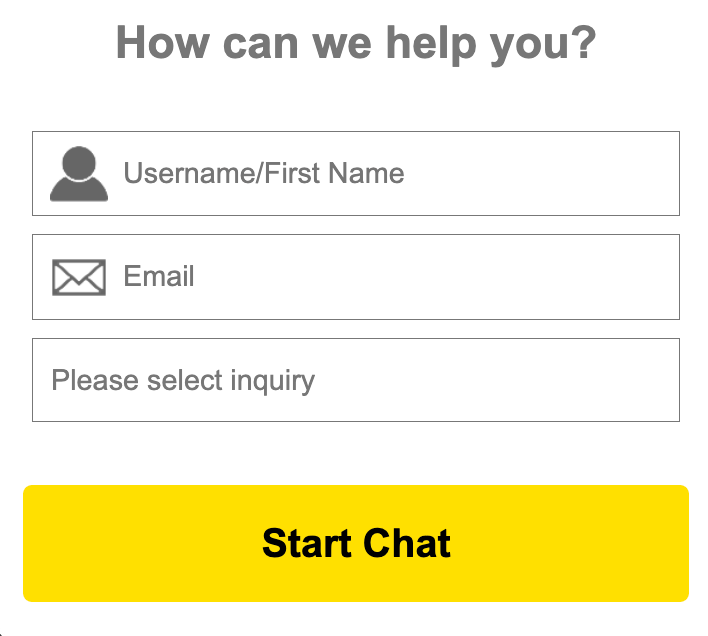Open the Please select inquiry dropdown

coord(356,380)
